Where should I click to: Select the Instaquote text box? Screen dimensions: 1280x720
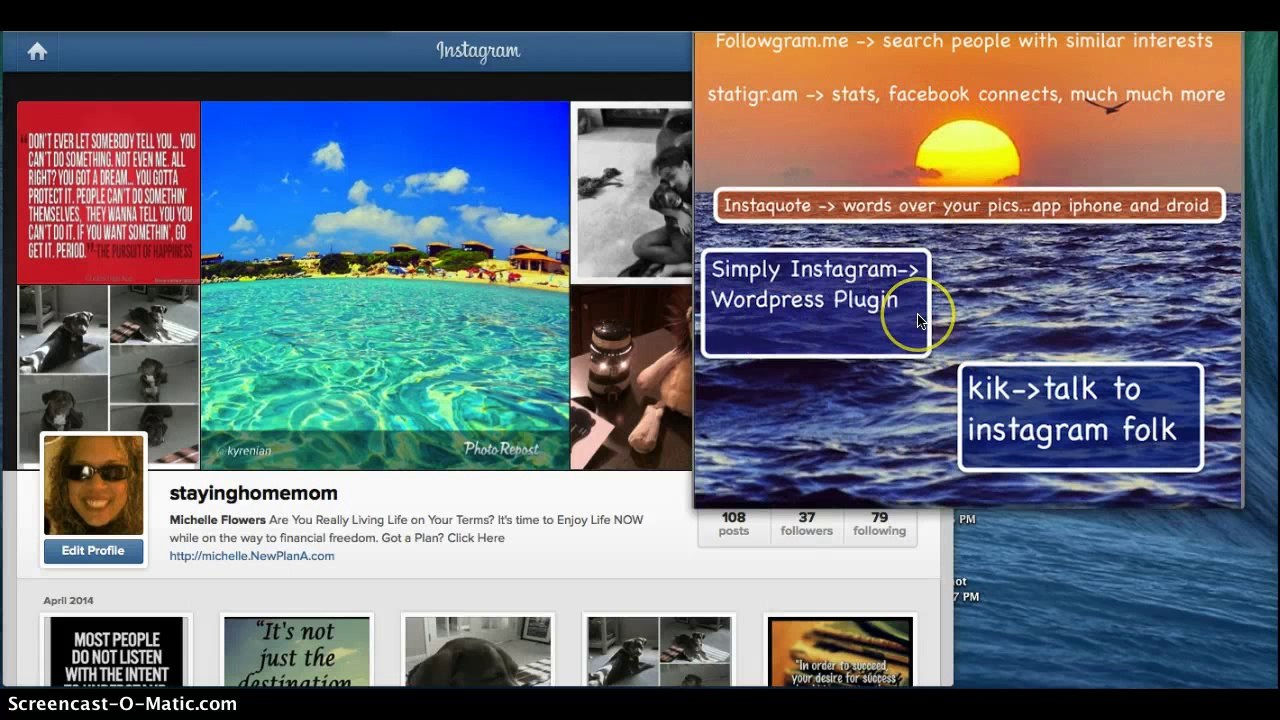(969, 206)
